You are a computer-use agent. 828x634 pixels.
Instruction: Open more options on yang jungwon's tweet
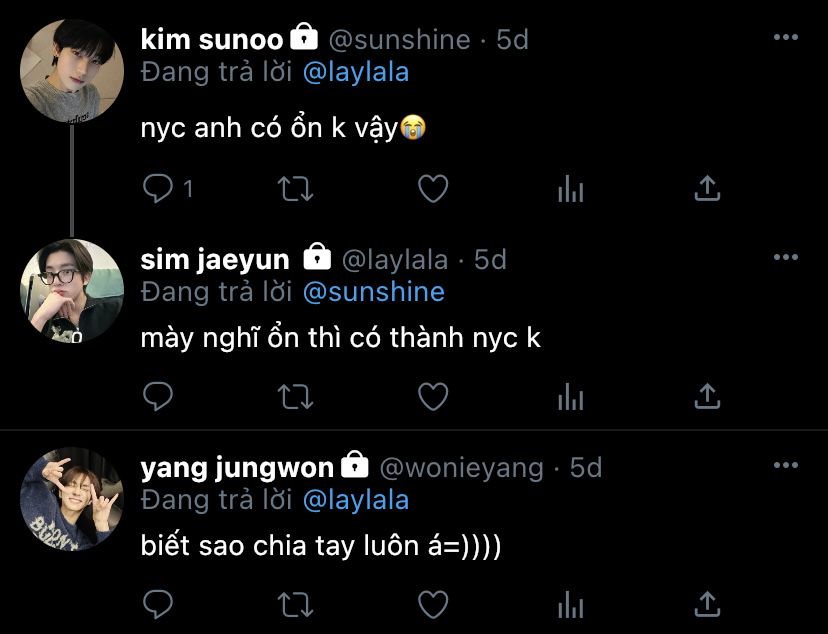[x=786, y=465]
